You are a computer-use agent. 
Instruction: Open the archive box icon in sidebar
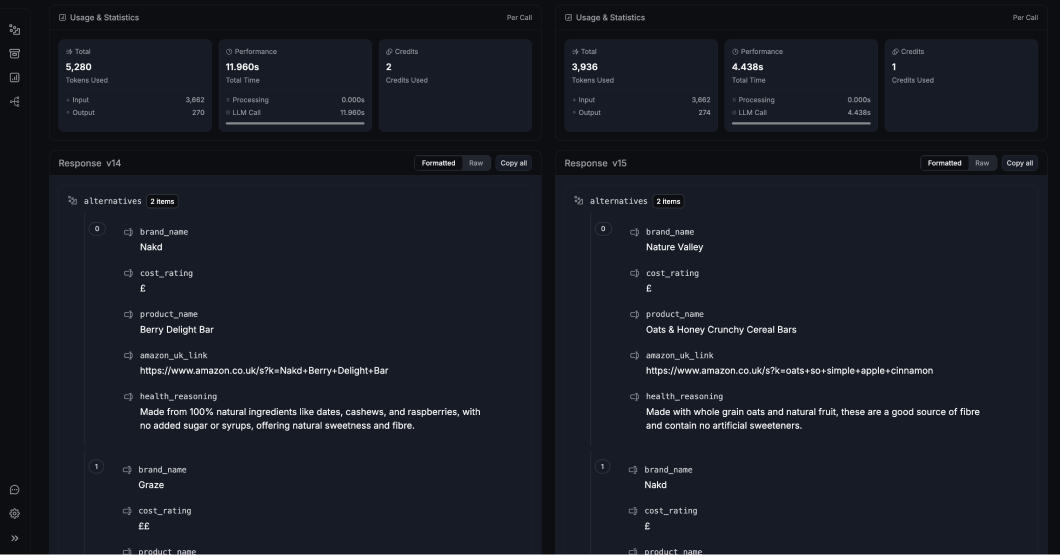14,53
